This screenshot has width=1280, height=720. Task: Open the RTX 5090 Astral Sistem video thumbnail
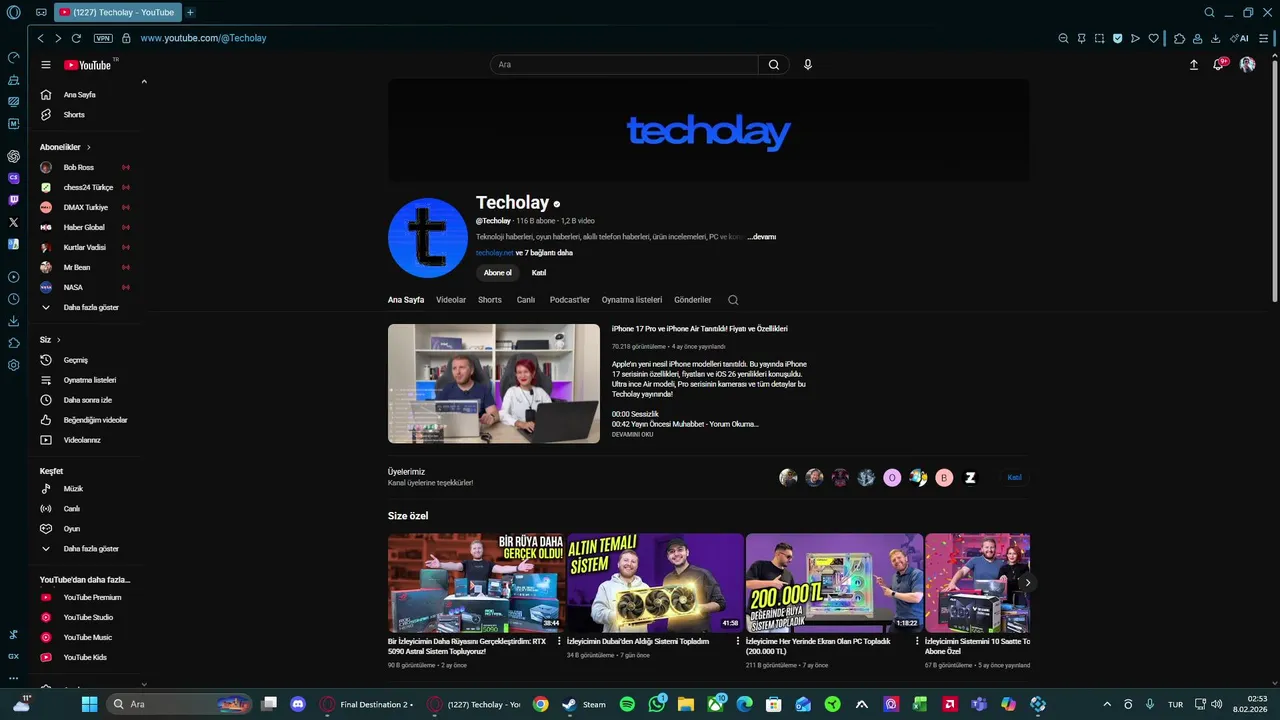[x=476, y=583]
